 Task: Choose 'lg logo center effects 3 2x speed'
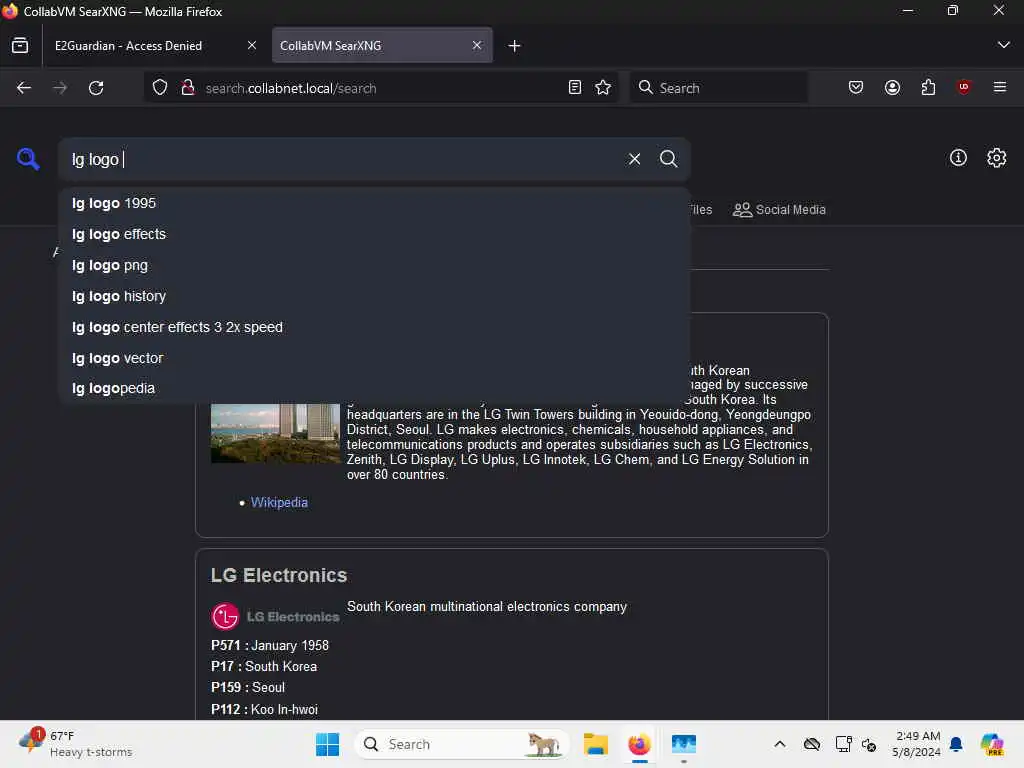coord(374,327)
